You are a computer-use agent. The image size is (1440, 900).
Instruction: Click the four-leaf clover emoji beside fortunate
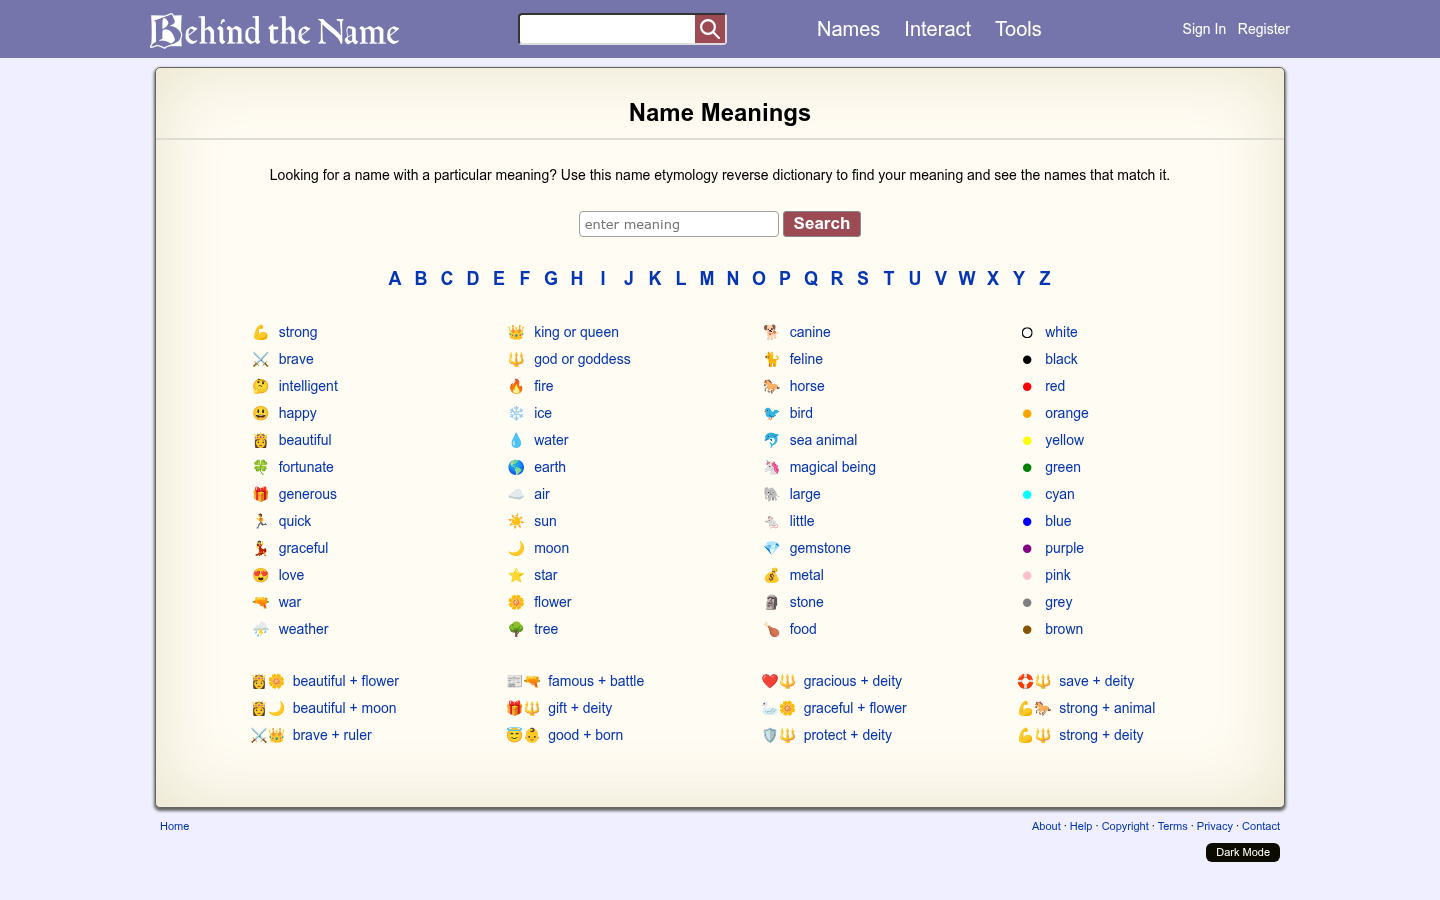coord(261,467)
